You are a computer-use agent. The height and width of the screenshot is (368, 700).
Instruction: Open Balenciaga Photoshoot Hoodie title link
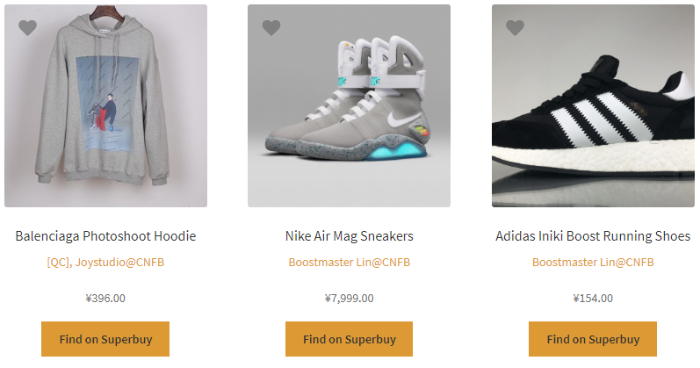tap(106, 236)
